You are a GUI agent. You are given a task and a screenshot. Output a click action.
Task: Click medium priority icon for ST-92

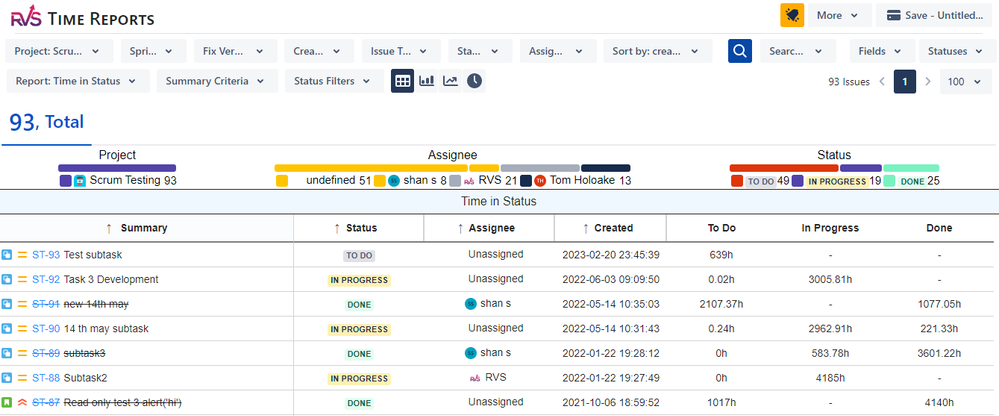click(x=22, y=280)
